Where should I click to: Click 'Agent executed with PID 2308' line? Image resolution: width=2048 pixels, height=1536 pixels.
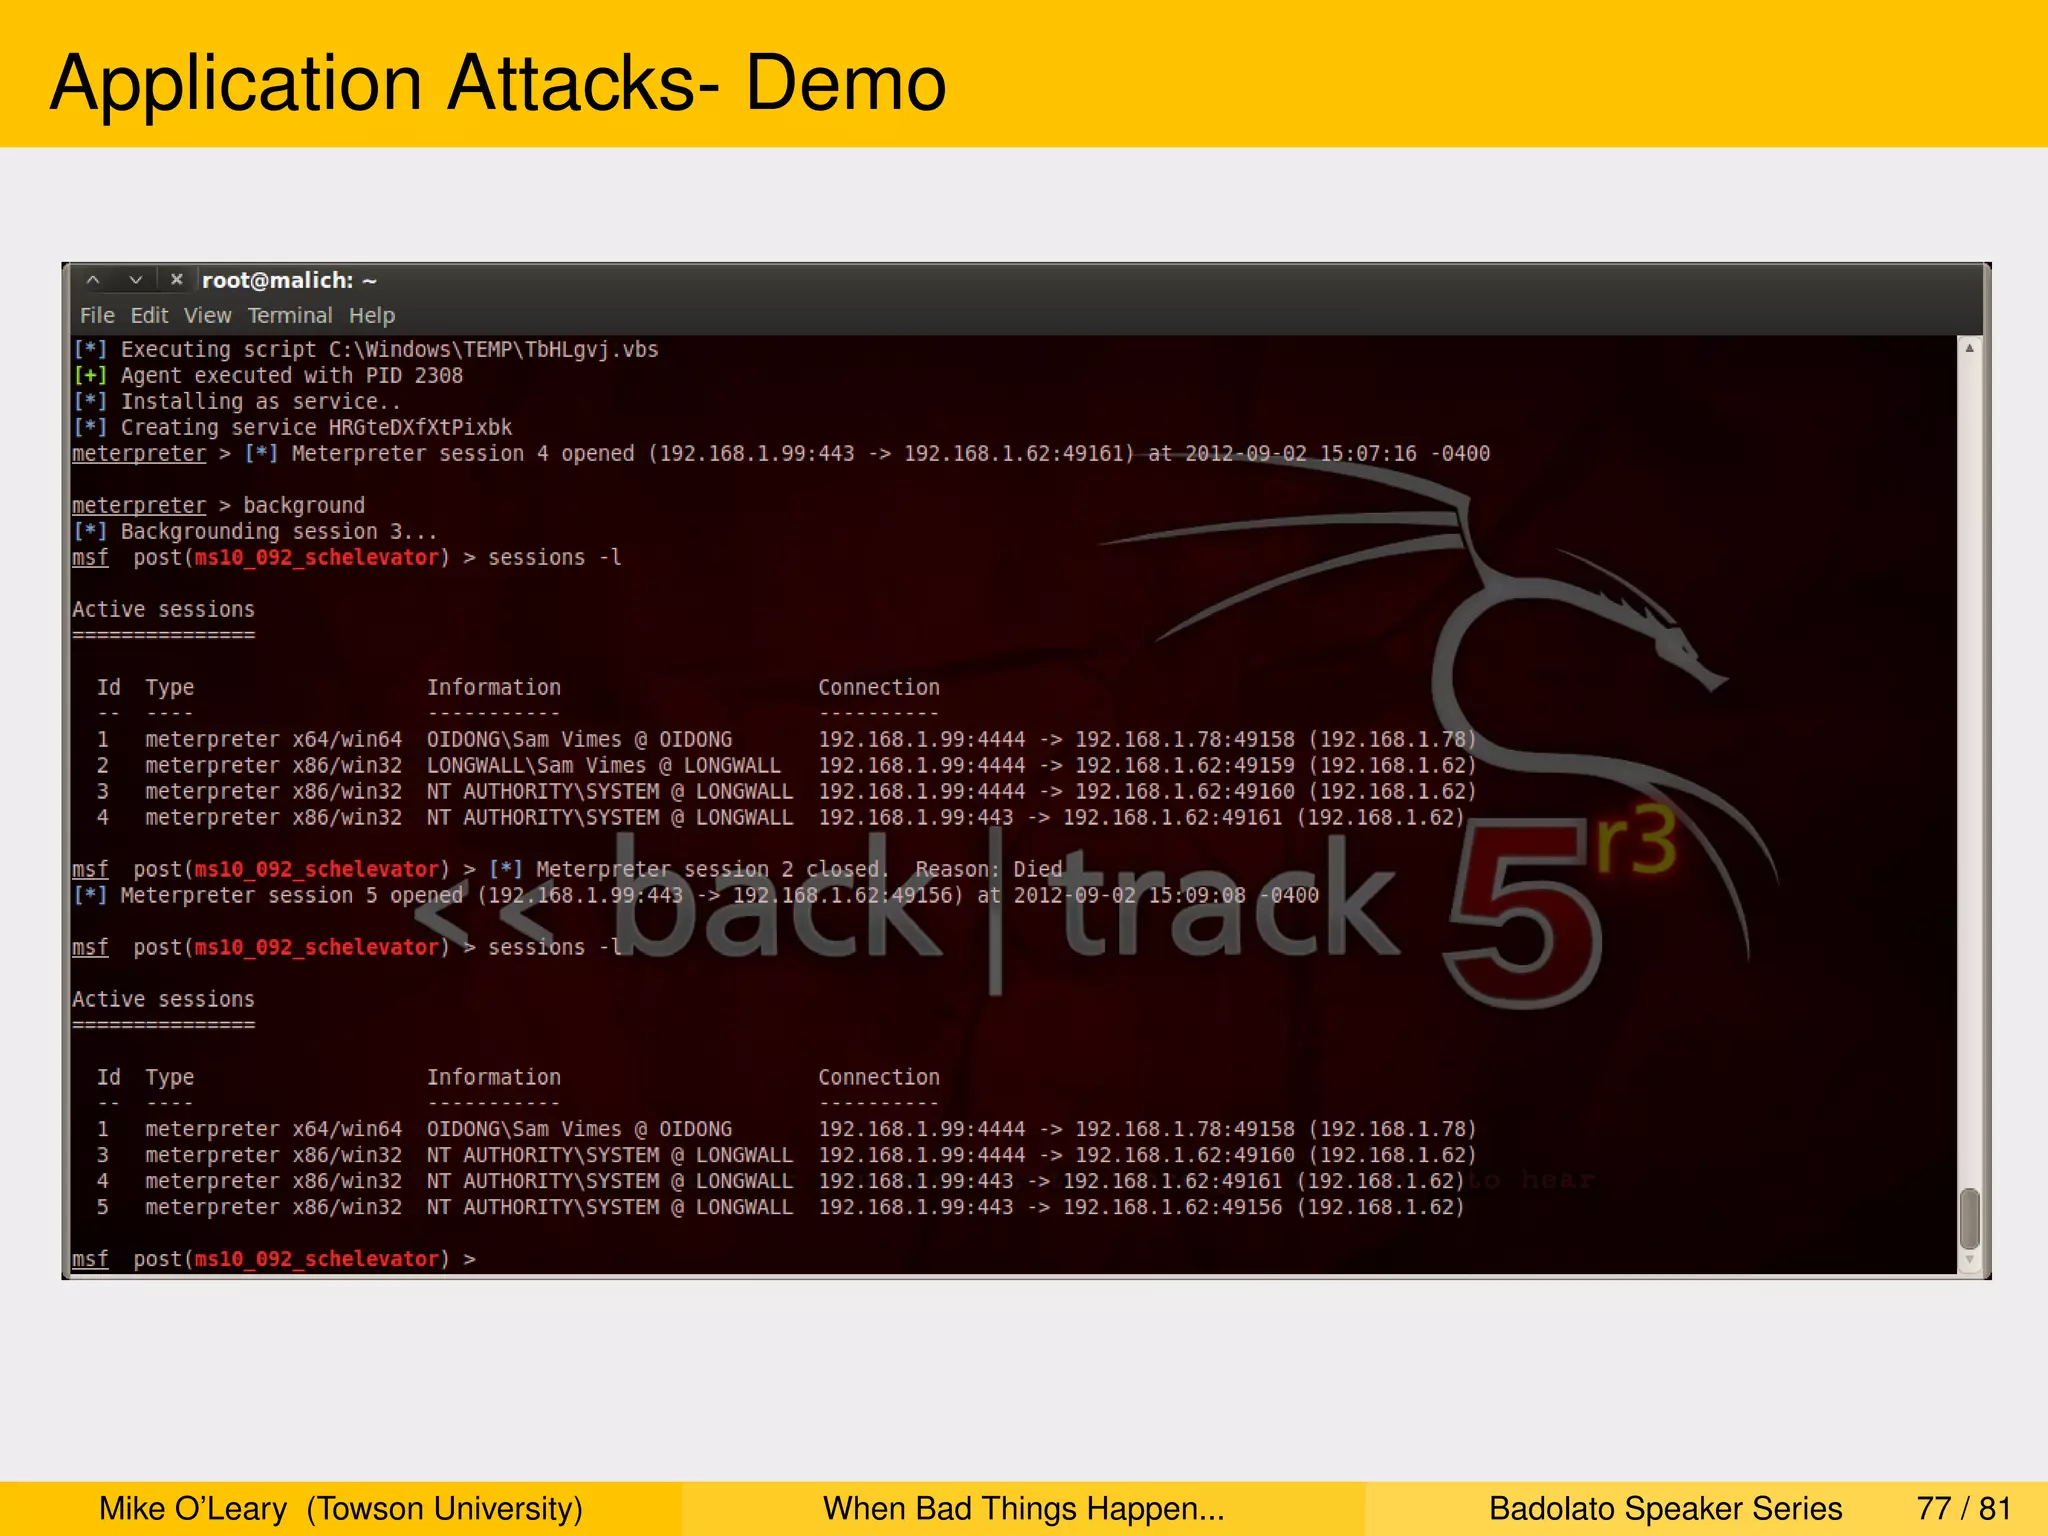point(267,376)
